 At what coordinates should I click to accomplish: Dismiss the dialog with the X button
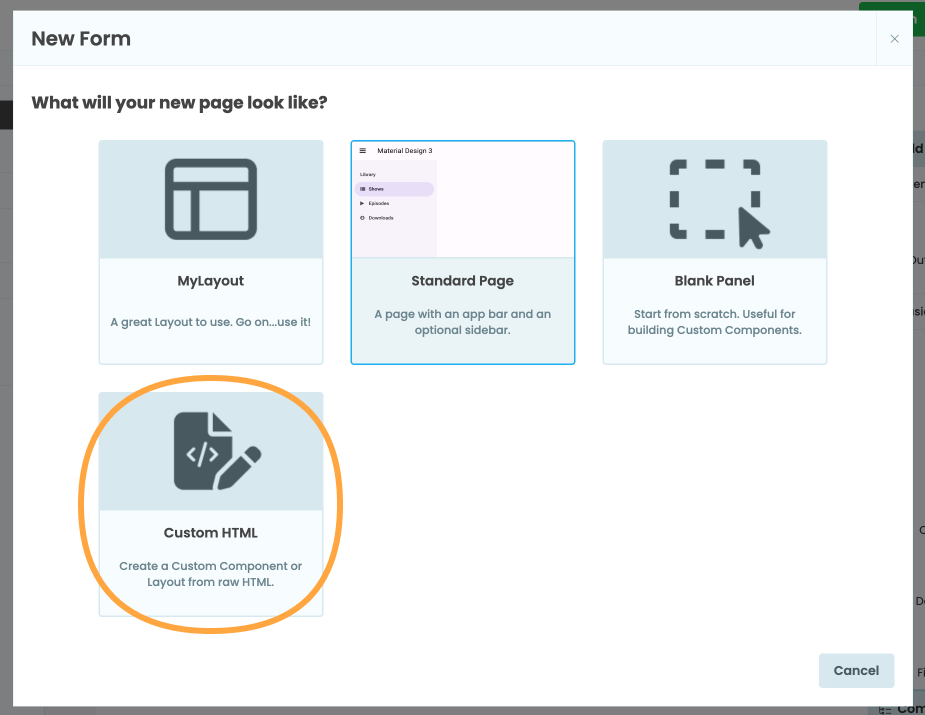tap(894, 39)
